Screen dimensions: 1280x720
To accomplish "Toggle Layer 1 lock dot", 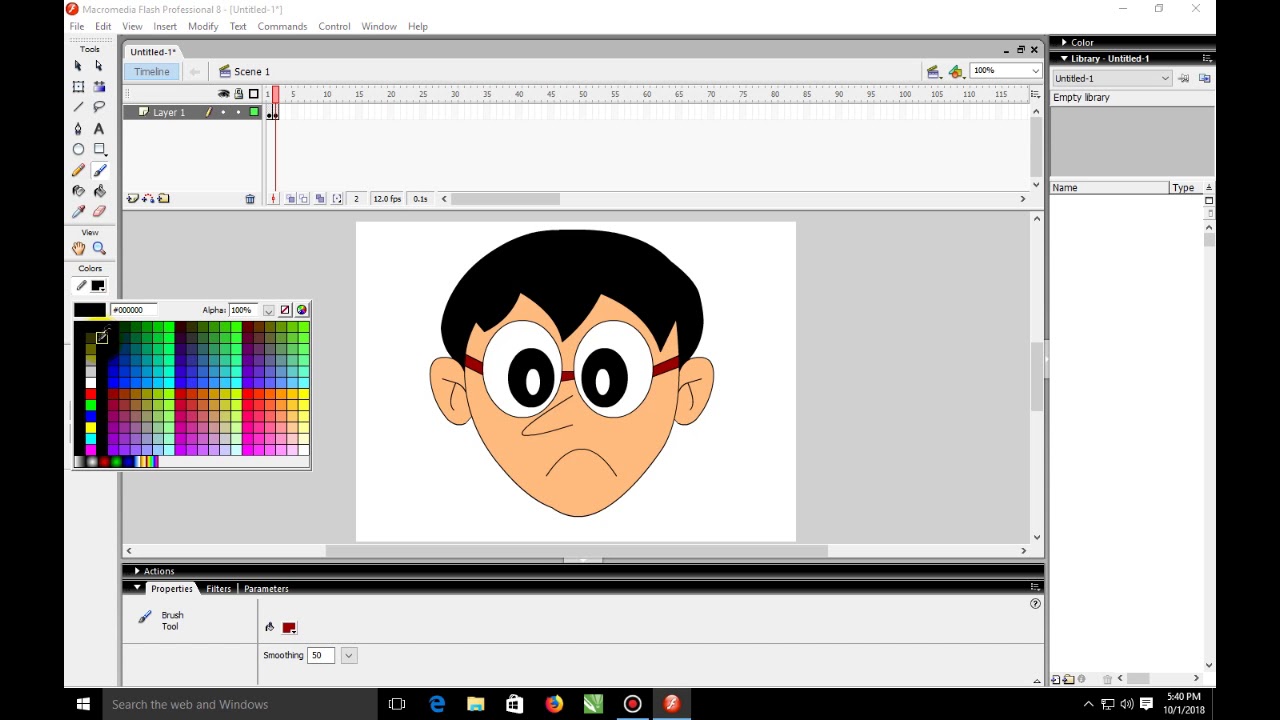I will tap(238, 112).
